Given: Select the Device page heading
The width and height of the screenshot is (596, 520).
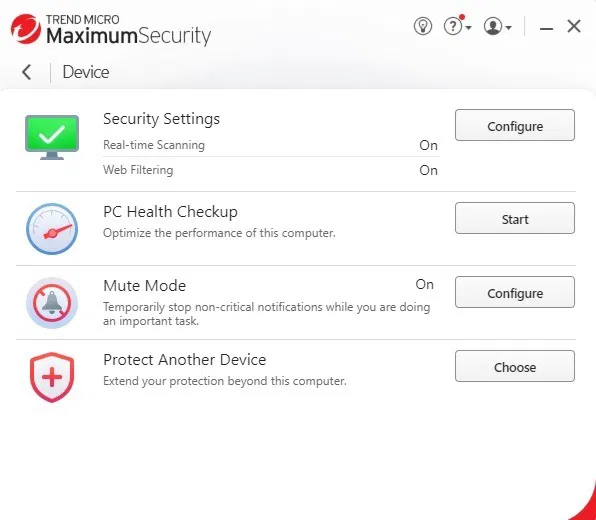Looking at the screenshot, I should click(x=86, y=72).
